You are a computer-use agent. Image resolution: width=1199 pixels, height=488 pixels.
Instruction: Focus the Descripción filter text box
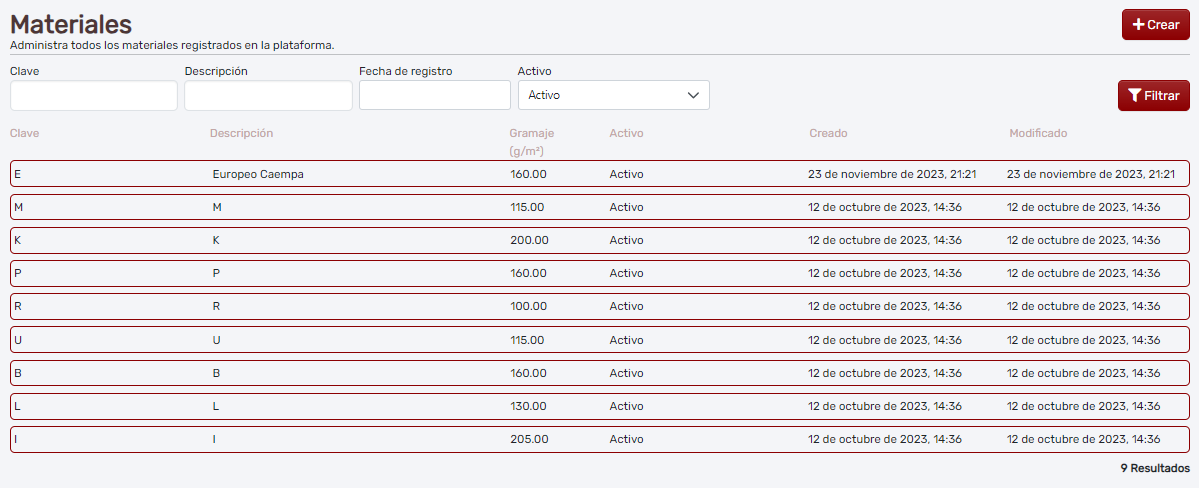click(x=268, y=95)
